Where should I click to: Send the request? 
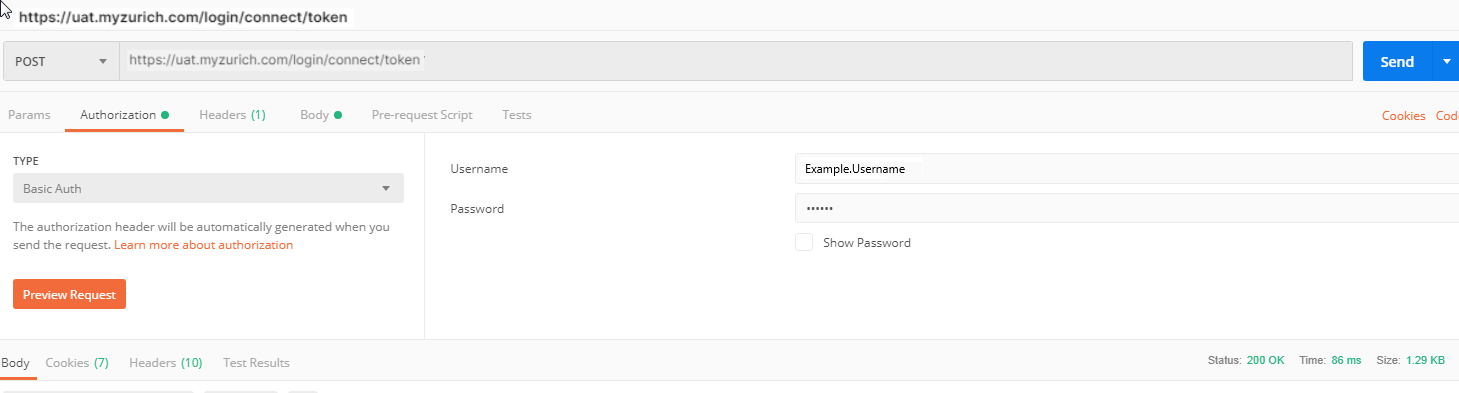pos(1397,61)
